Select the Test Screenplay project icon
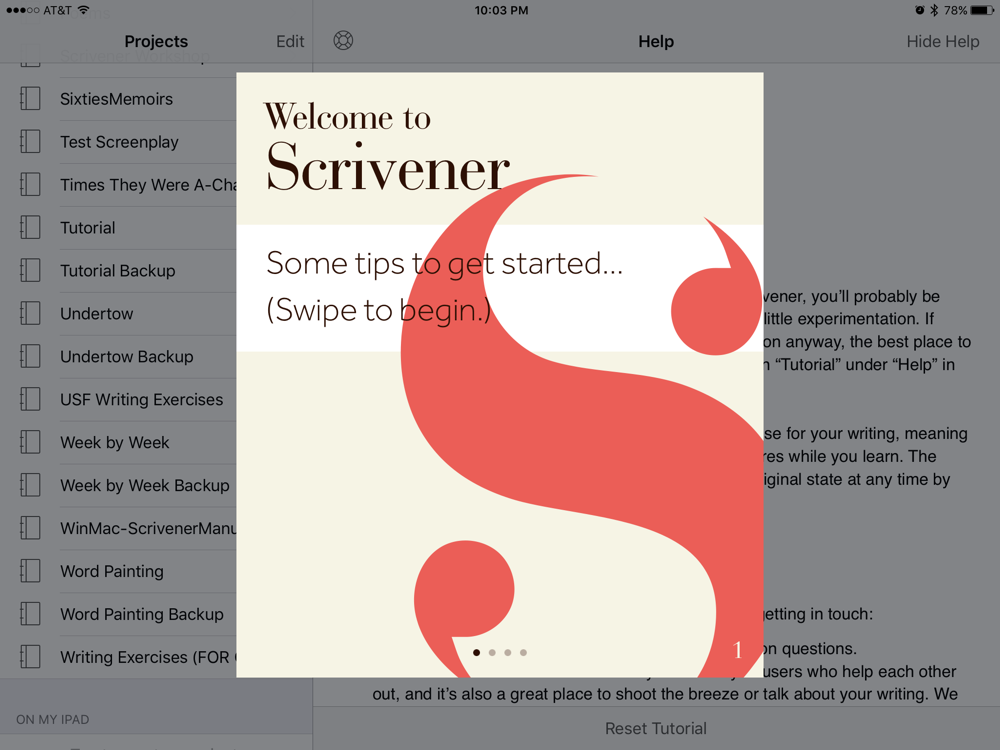Image resolution: width=1000 pixels, height=750 pixels. [30, 142]
